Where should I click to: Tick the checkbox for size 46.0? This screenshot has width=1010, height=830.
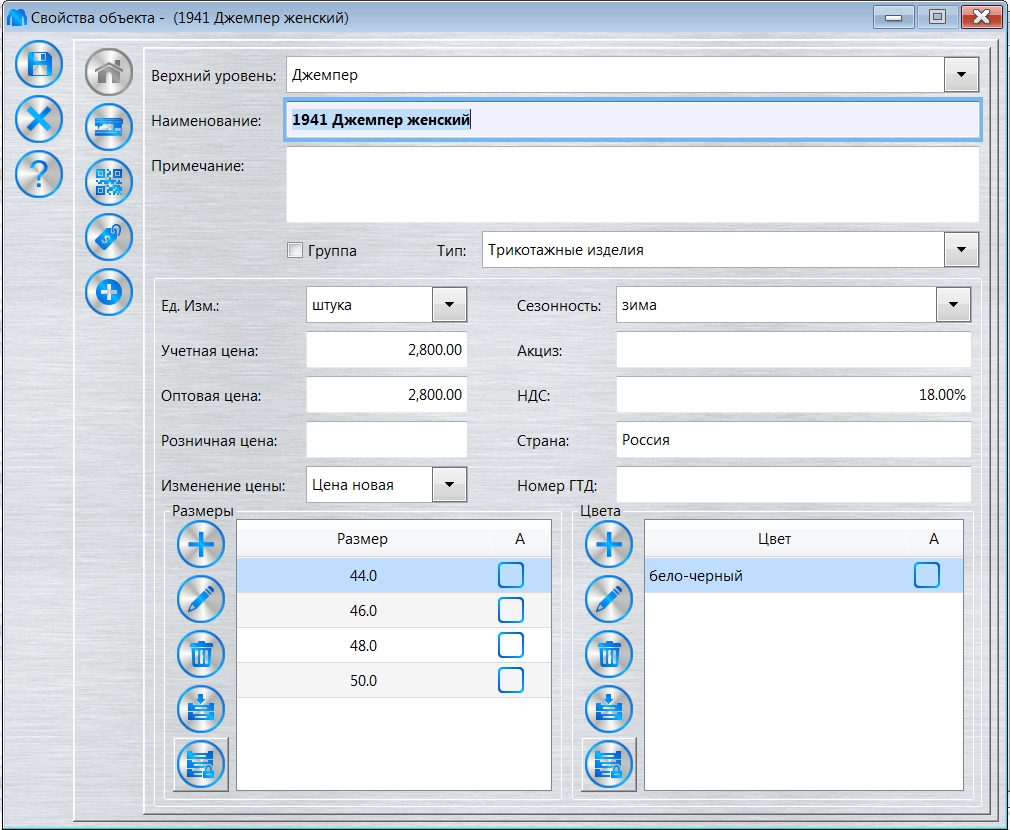(x=511, y=610)
